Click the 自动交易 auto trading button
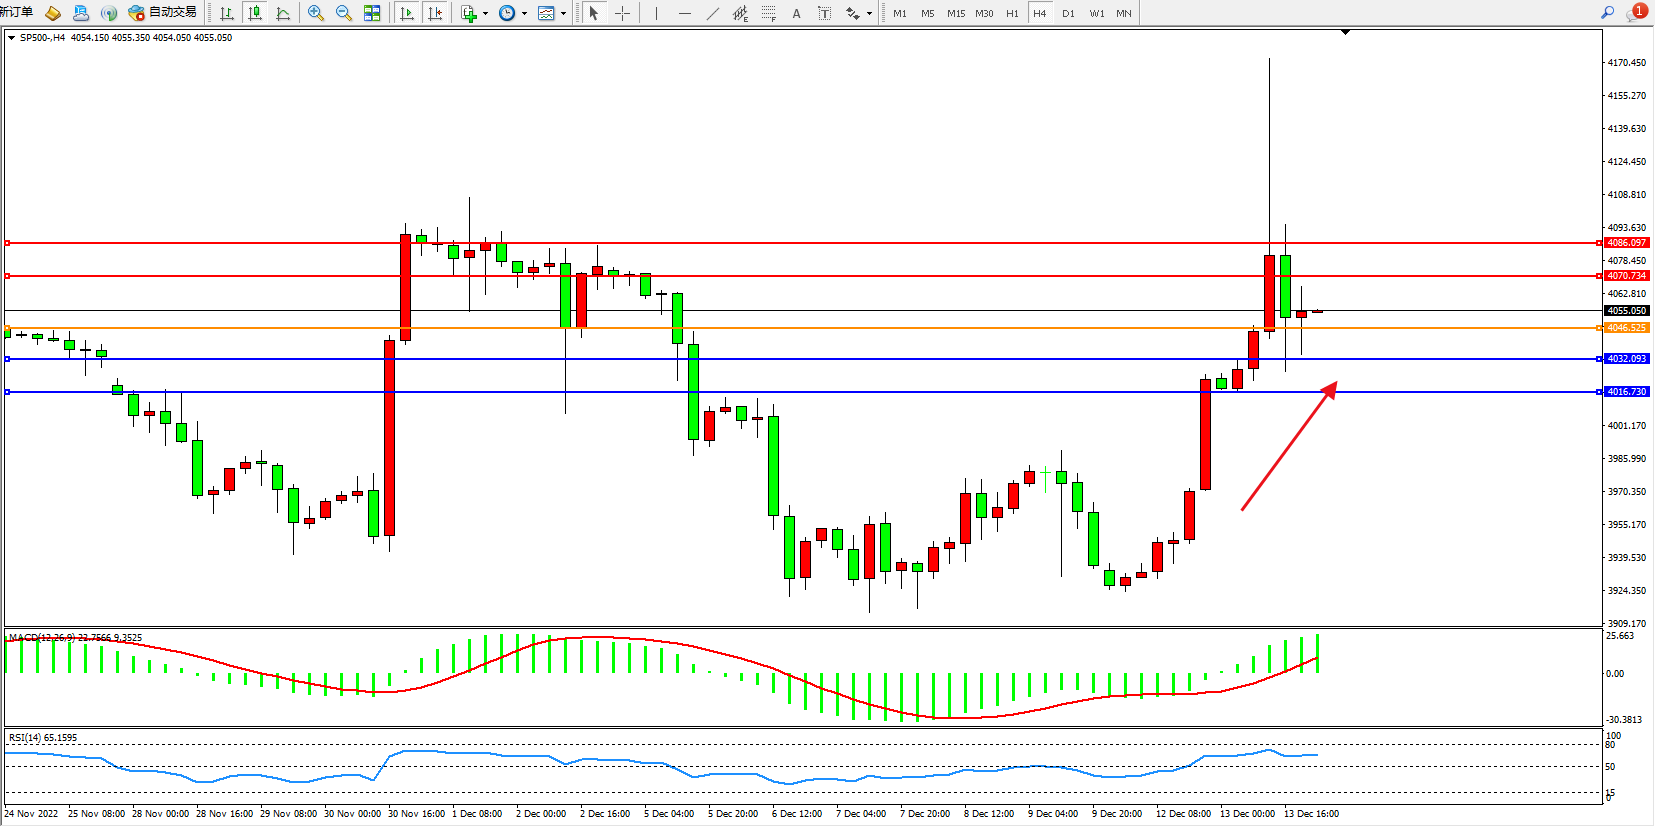The image size is (1655, 827). pos(163,13)
